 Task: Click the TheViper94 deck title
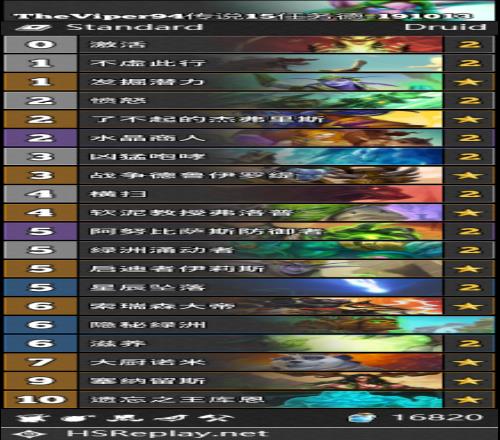tap(243, 16)
